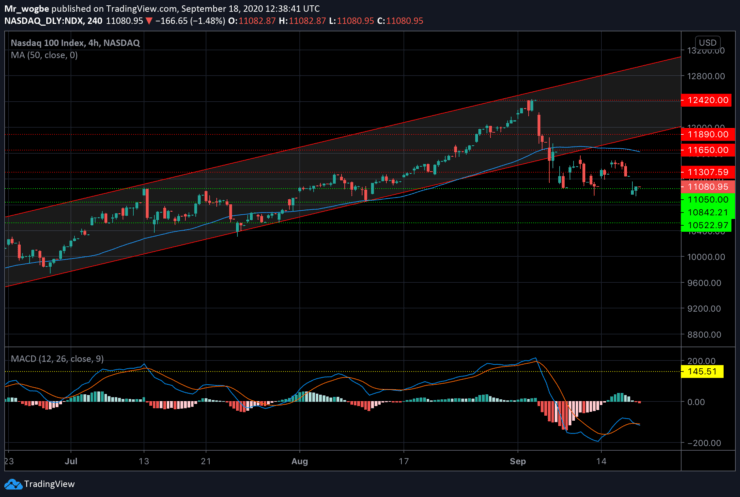Click the 11890.00 red price label
Viewport: 740px width, 497px height.
click(708, 135)
